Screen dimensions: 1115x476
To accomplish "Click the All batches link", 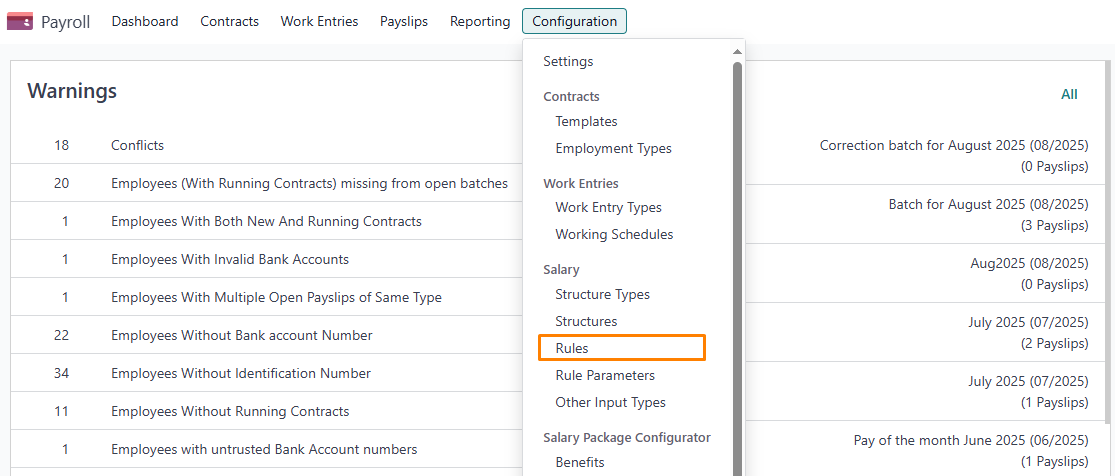I will point(1069,94).
